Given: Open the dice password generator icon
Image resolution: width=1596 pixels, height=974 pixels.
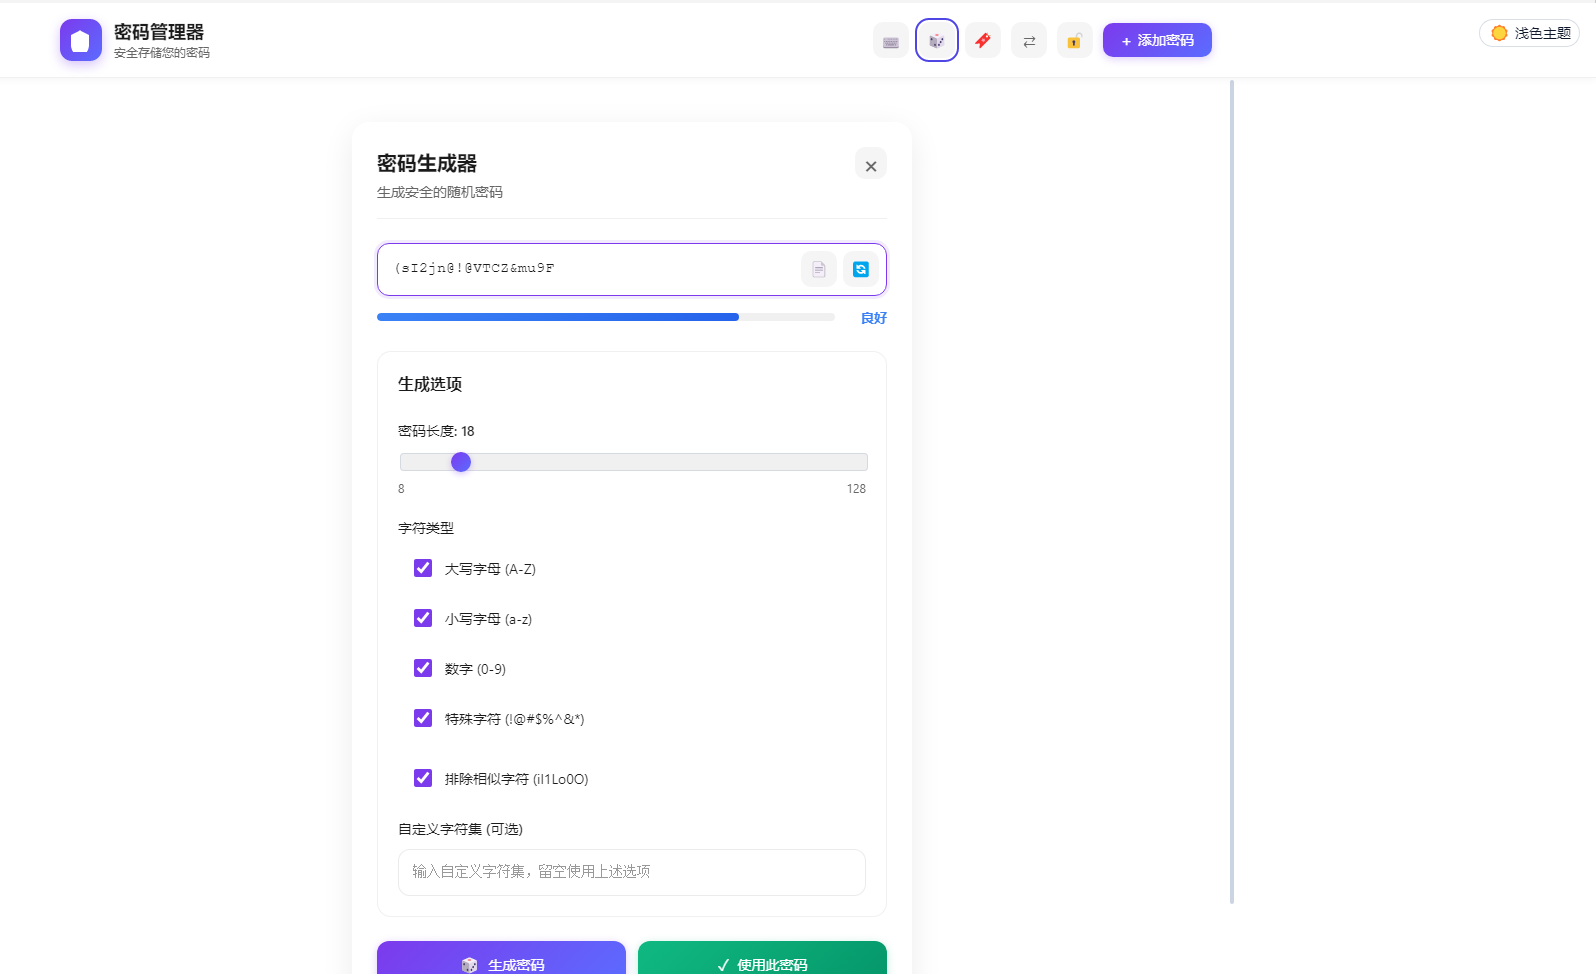Looking at the screenshot, I should [x=937, y=41].
